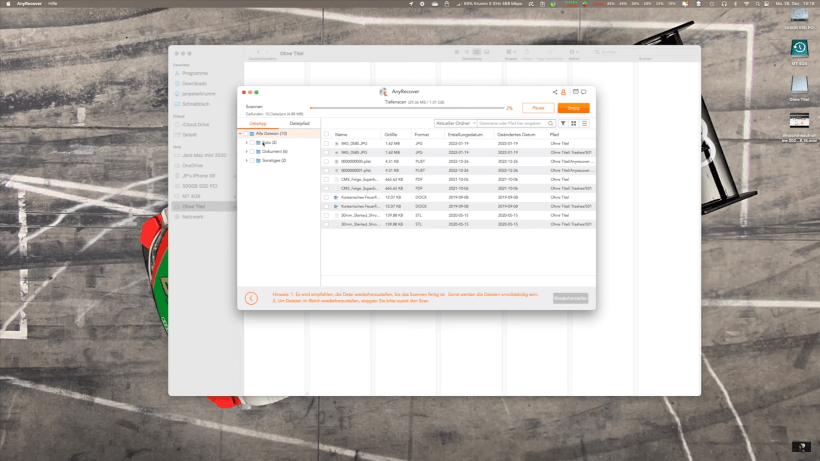
Task: Select 500GB SSD PCI in Finder sidebar
Action: click(199, 186)
